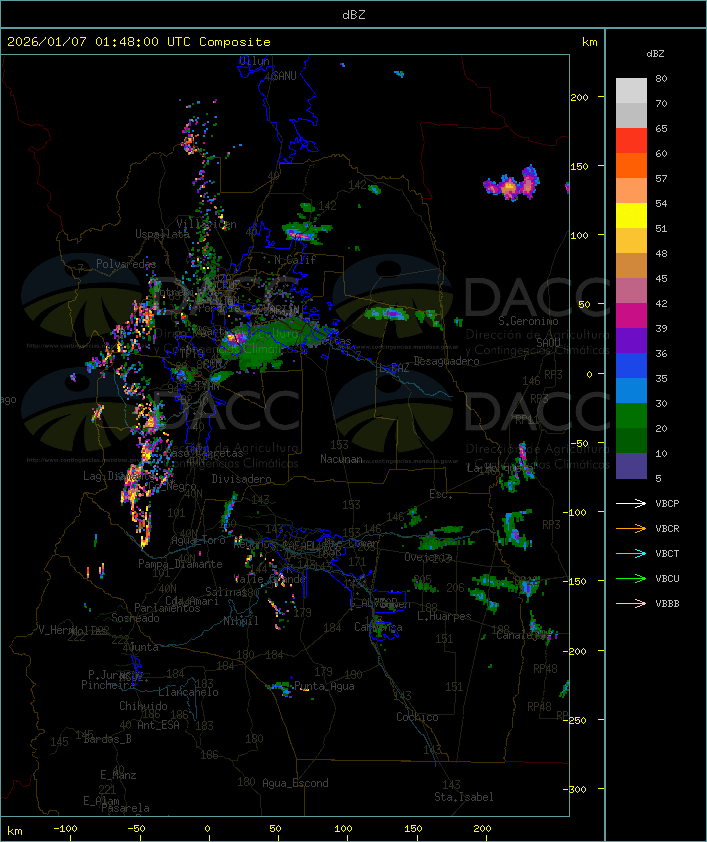Click the 'Nihuil' map label
This screenshot has width=707, height=842.
coord(241,621)
